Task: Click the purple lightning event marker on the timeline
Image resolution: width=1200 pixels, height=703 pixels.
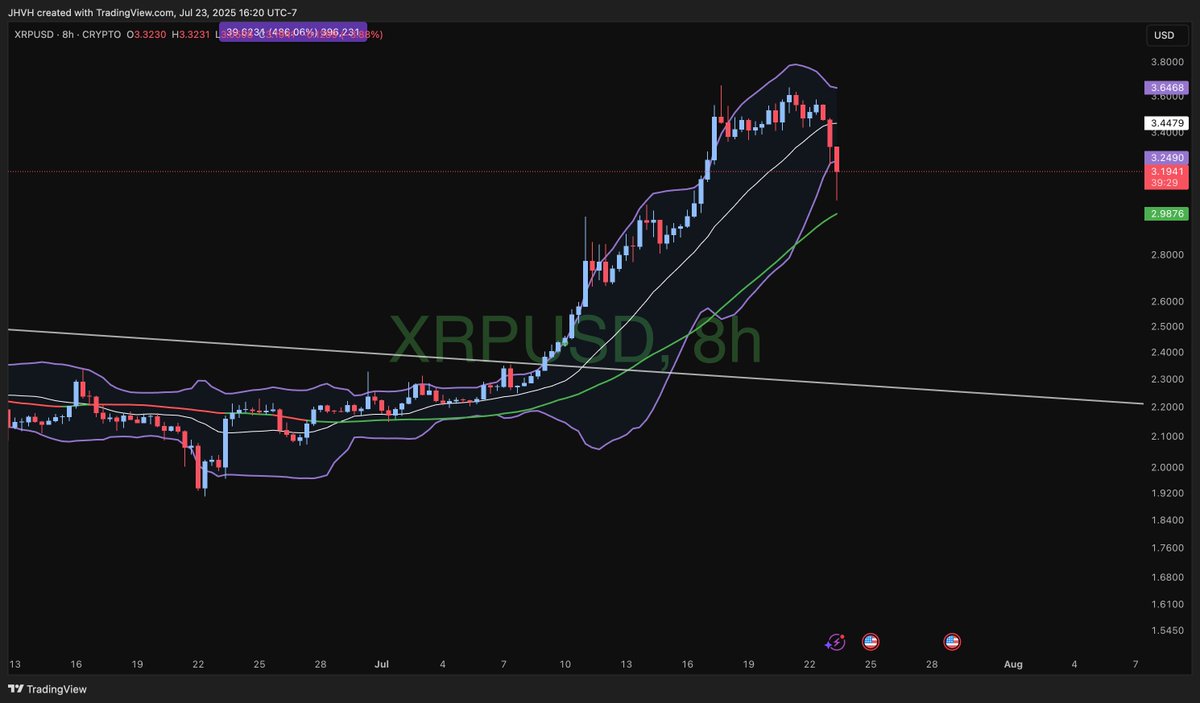Action: point(835,642)
